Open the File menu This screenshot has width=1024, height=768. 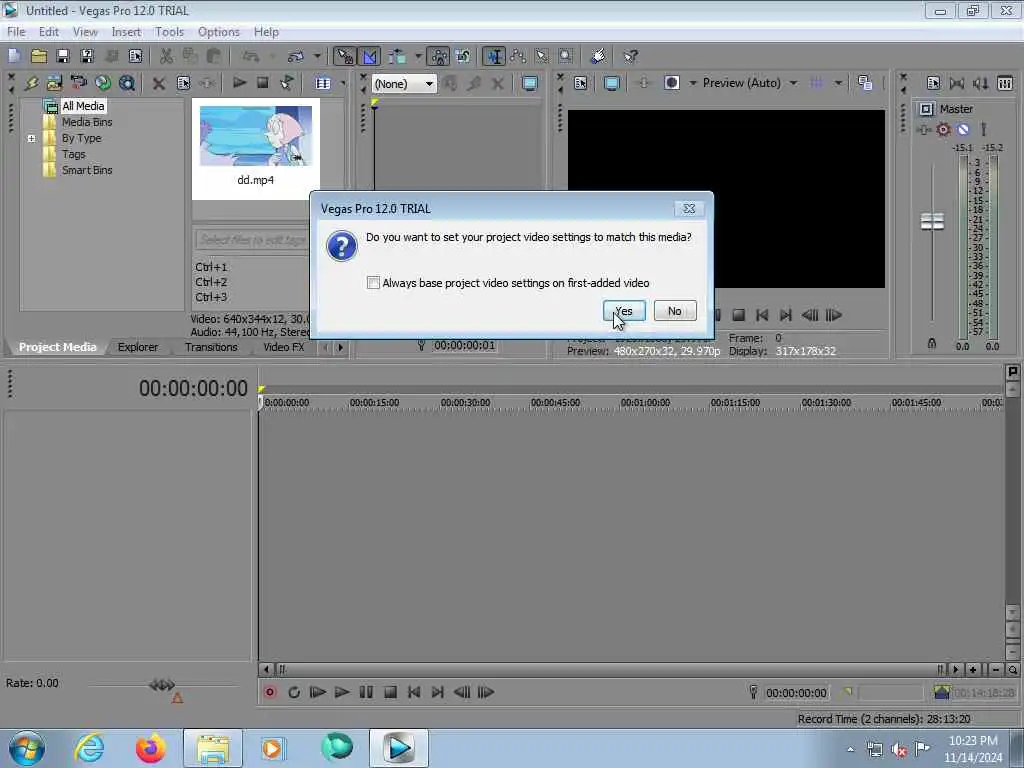click(16, 32)
